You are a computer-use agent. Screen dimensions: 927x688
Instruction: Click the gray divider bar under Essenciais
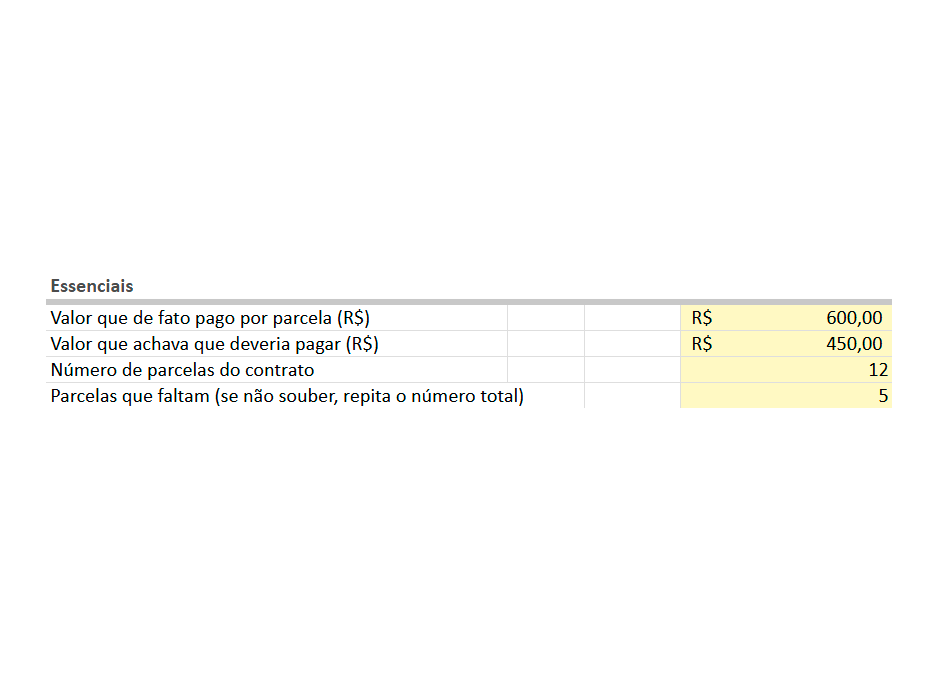pos(470,301)
